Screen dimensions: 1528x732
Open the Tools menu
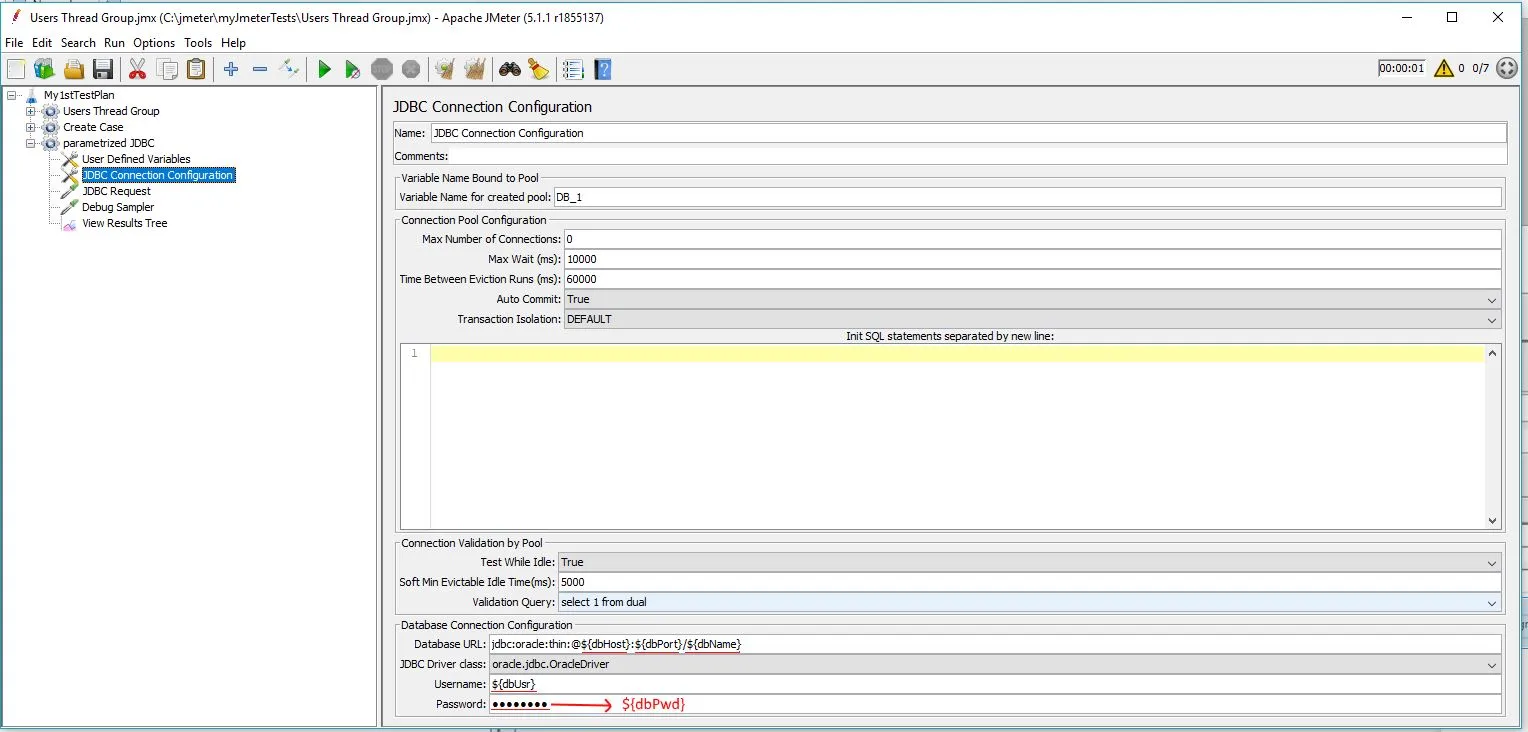[x=198, y=43]
